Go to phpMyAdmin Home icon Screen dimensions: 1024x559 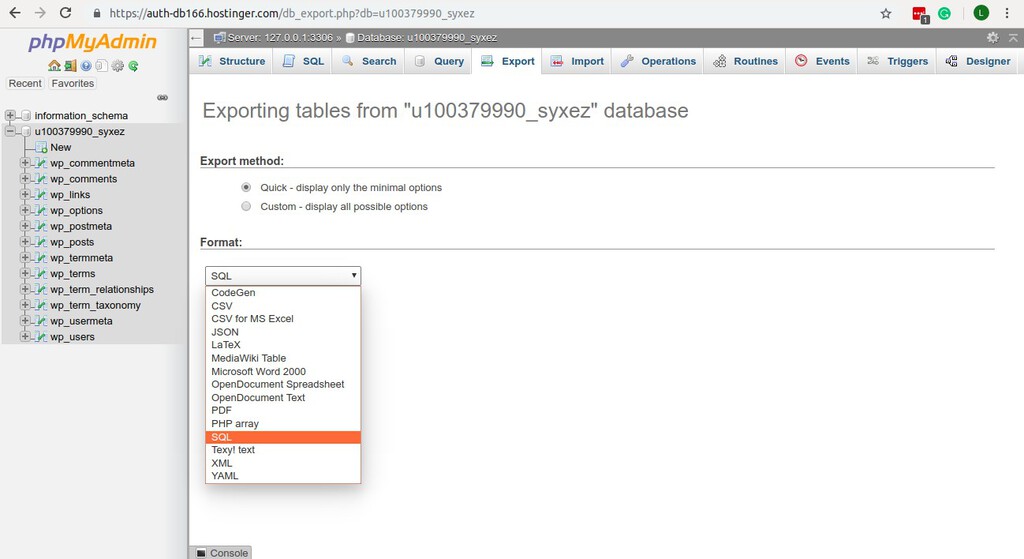[54, 65]
